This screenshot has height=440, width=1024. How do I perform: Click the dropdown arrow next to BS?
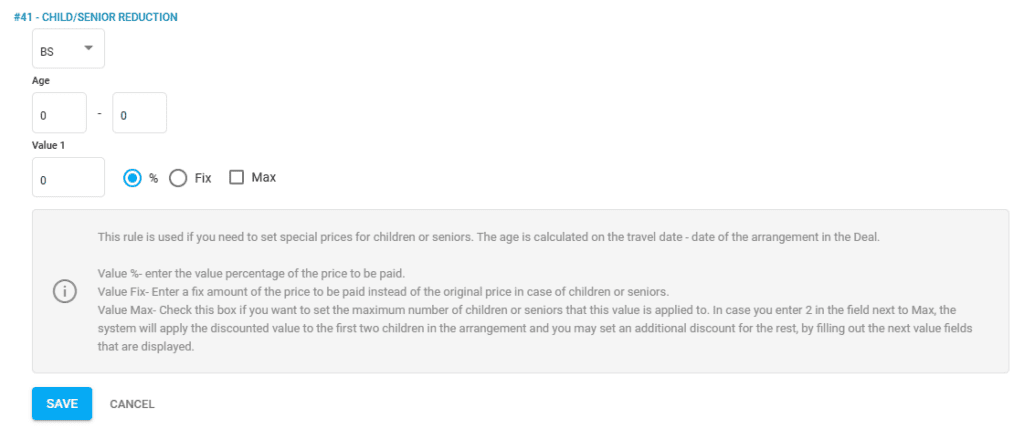88,48
